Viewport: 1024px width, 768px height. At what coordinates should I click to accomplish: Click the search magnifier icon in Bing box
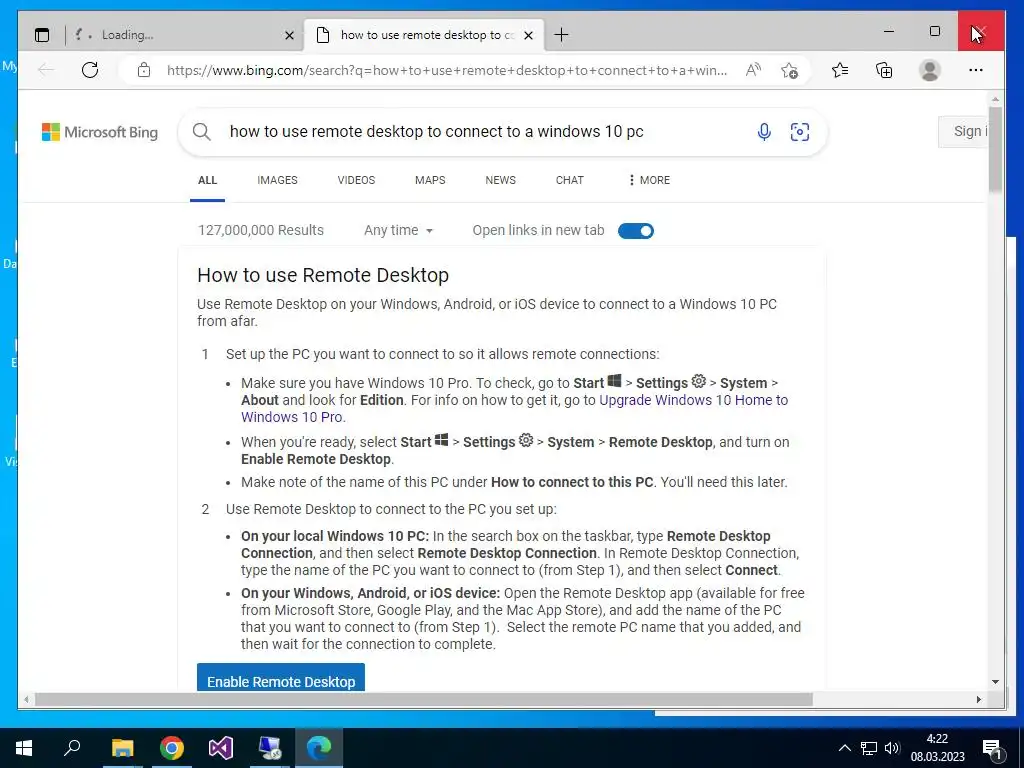[x=202, y=132]
